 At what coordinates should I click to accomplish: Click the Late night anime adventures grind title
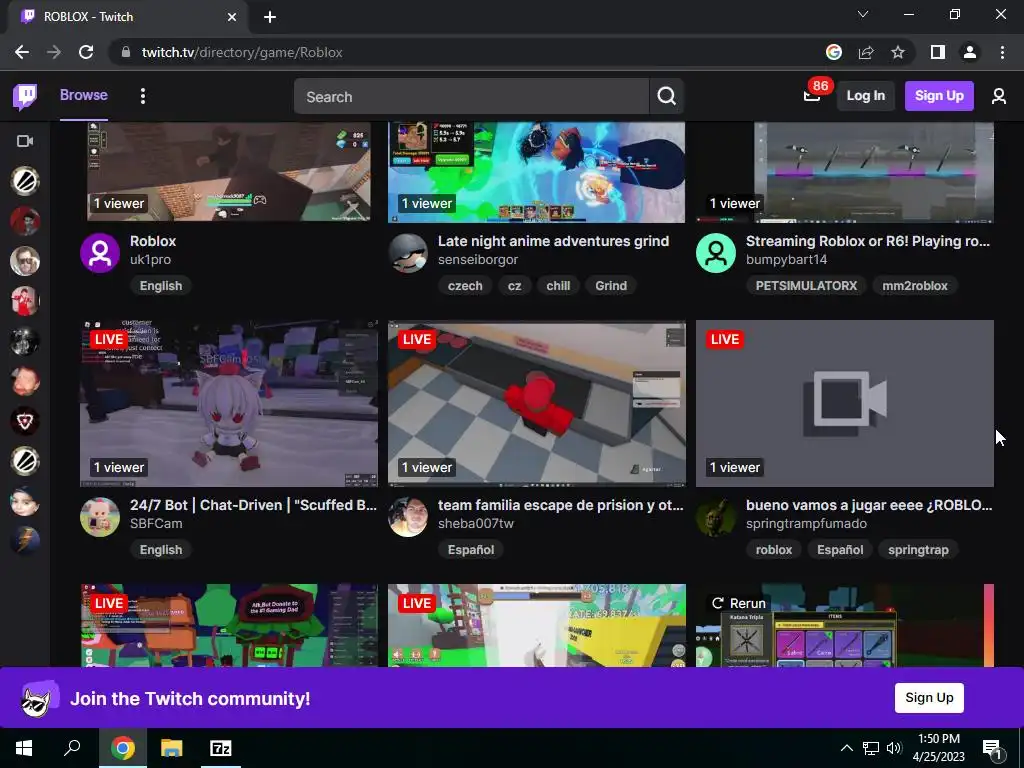(x=553, y=241)
